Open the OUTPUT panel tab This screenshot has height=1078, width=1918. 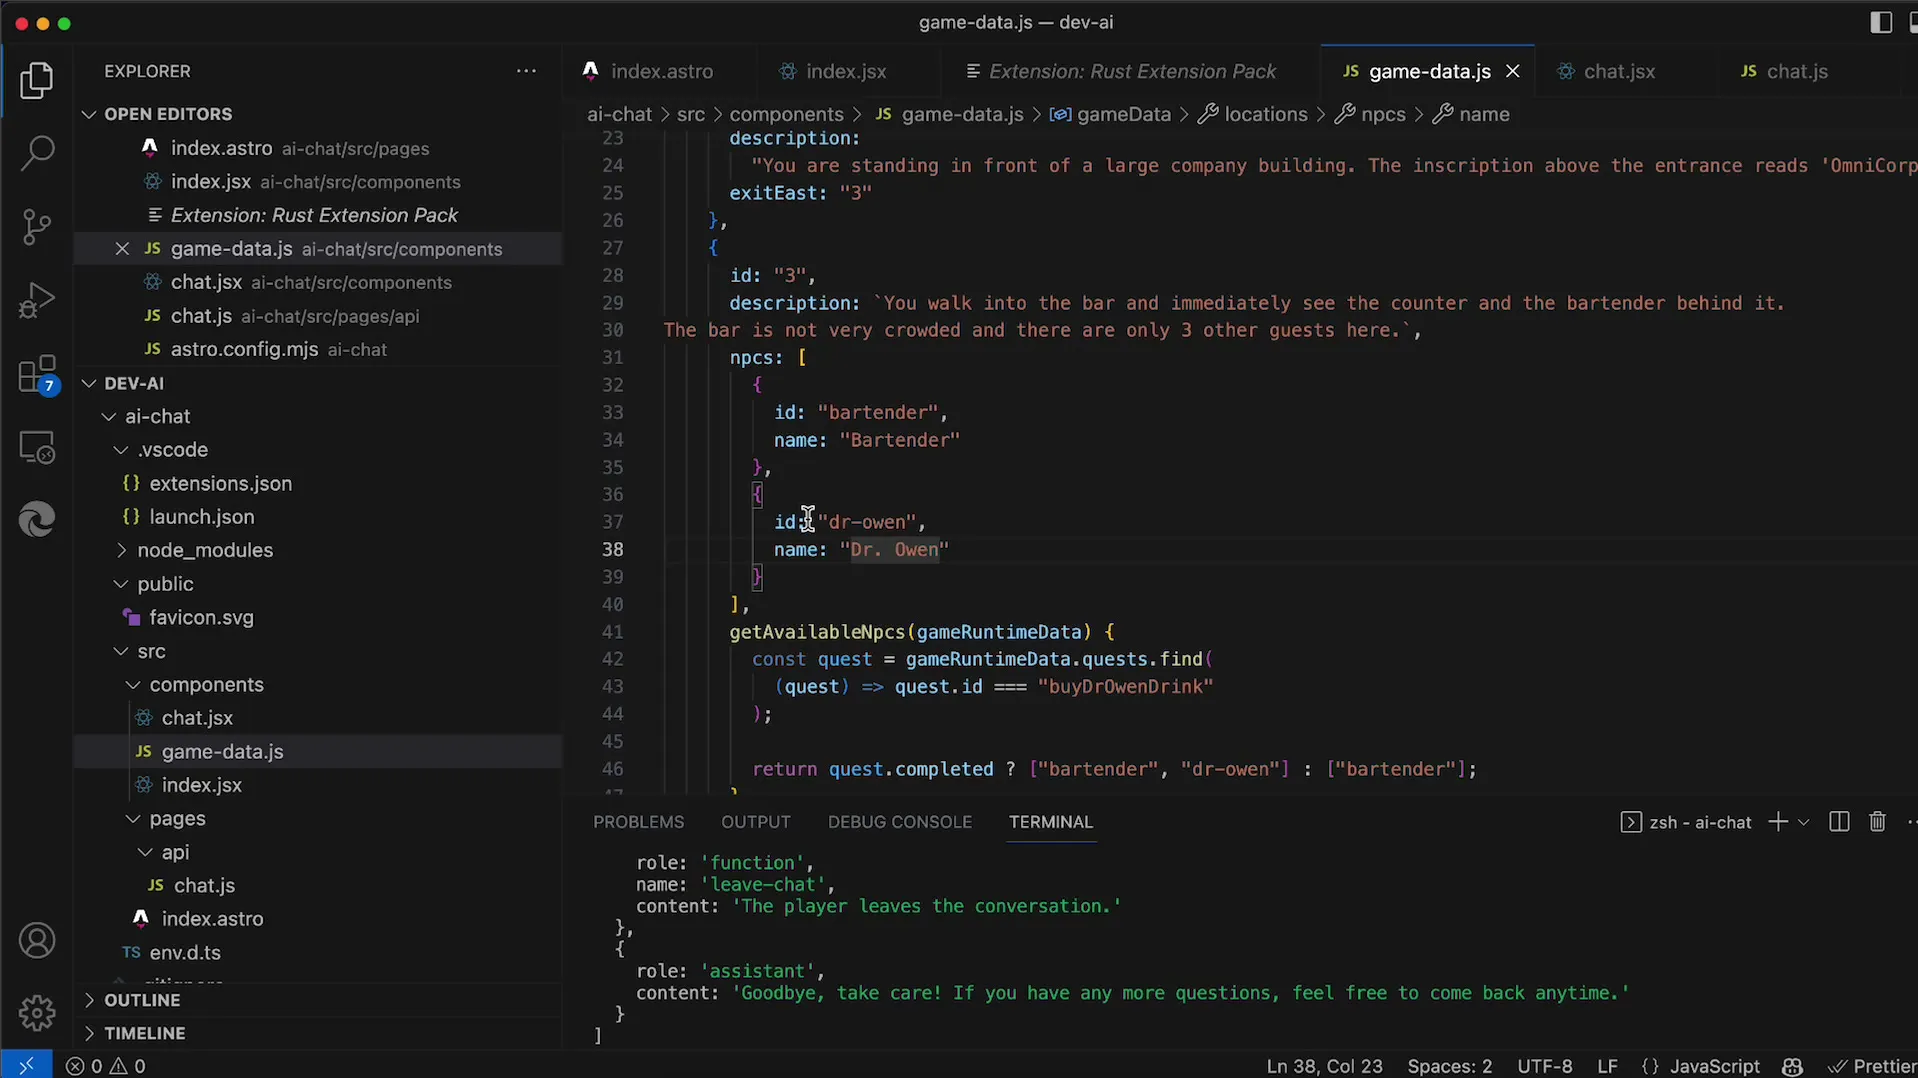click(755, 822)
